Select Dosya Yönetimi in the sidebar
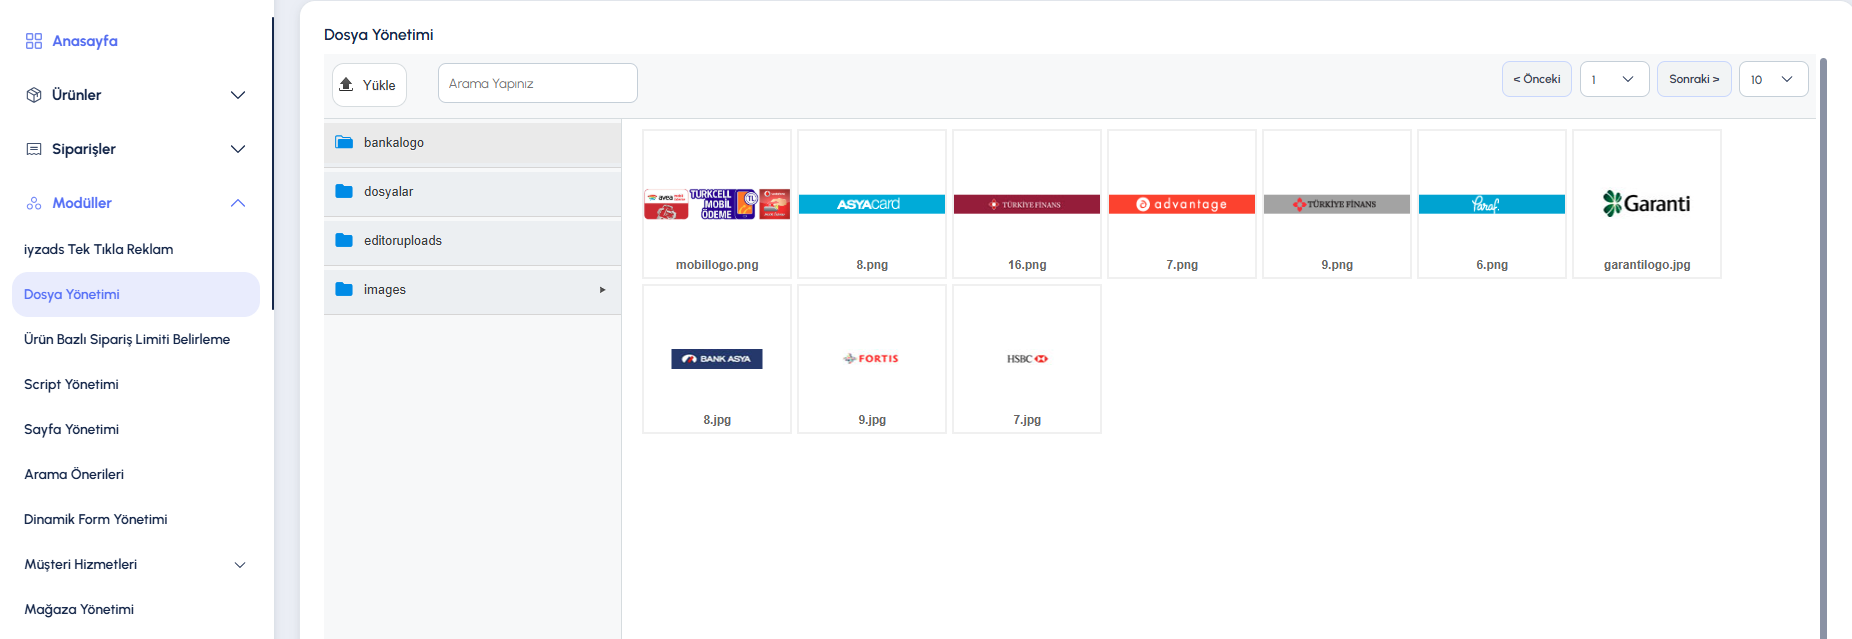Image resolution: width=1852 pixels, height=639 pixels. pyautogui.click(x=136, y=294)
